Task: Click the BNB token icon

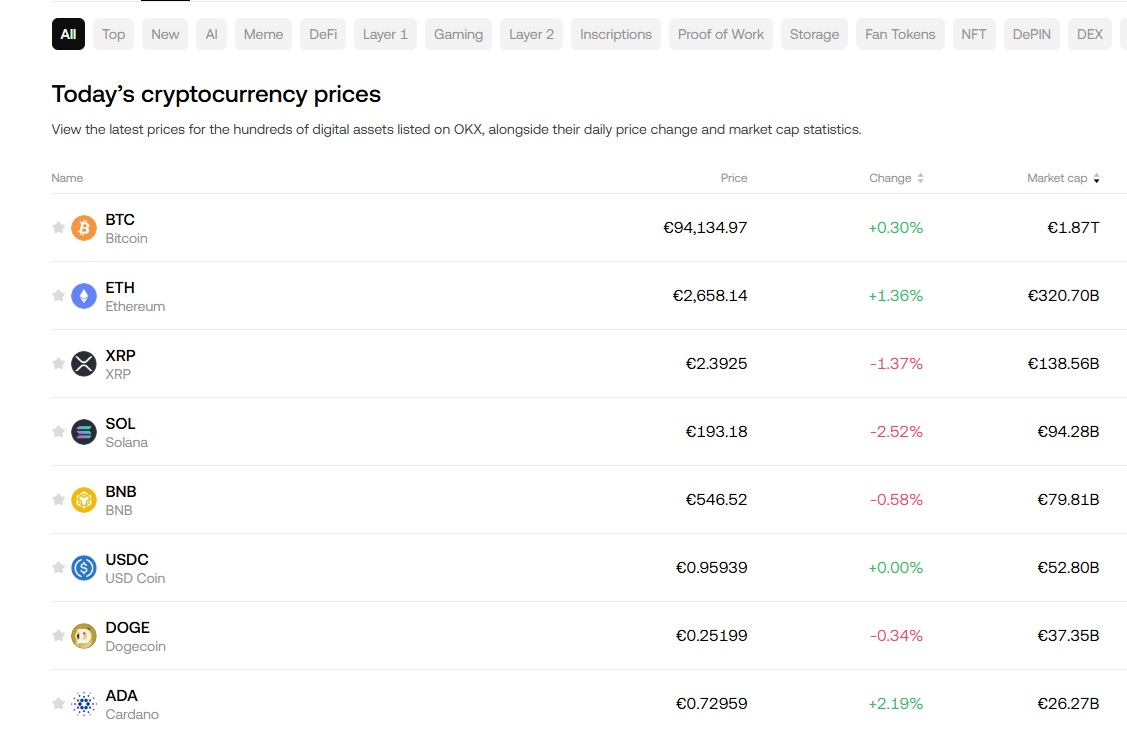Action: 83,499
